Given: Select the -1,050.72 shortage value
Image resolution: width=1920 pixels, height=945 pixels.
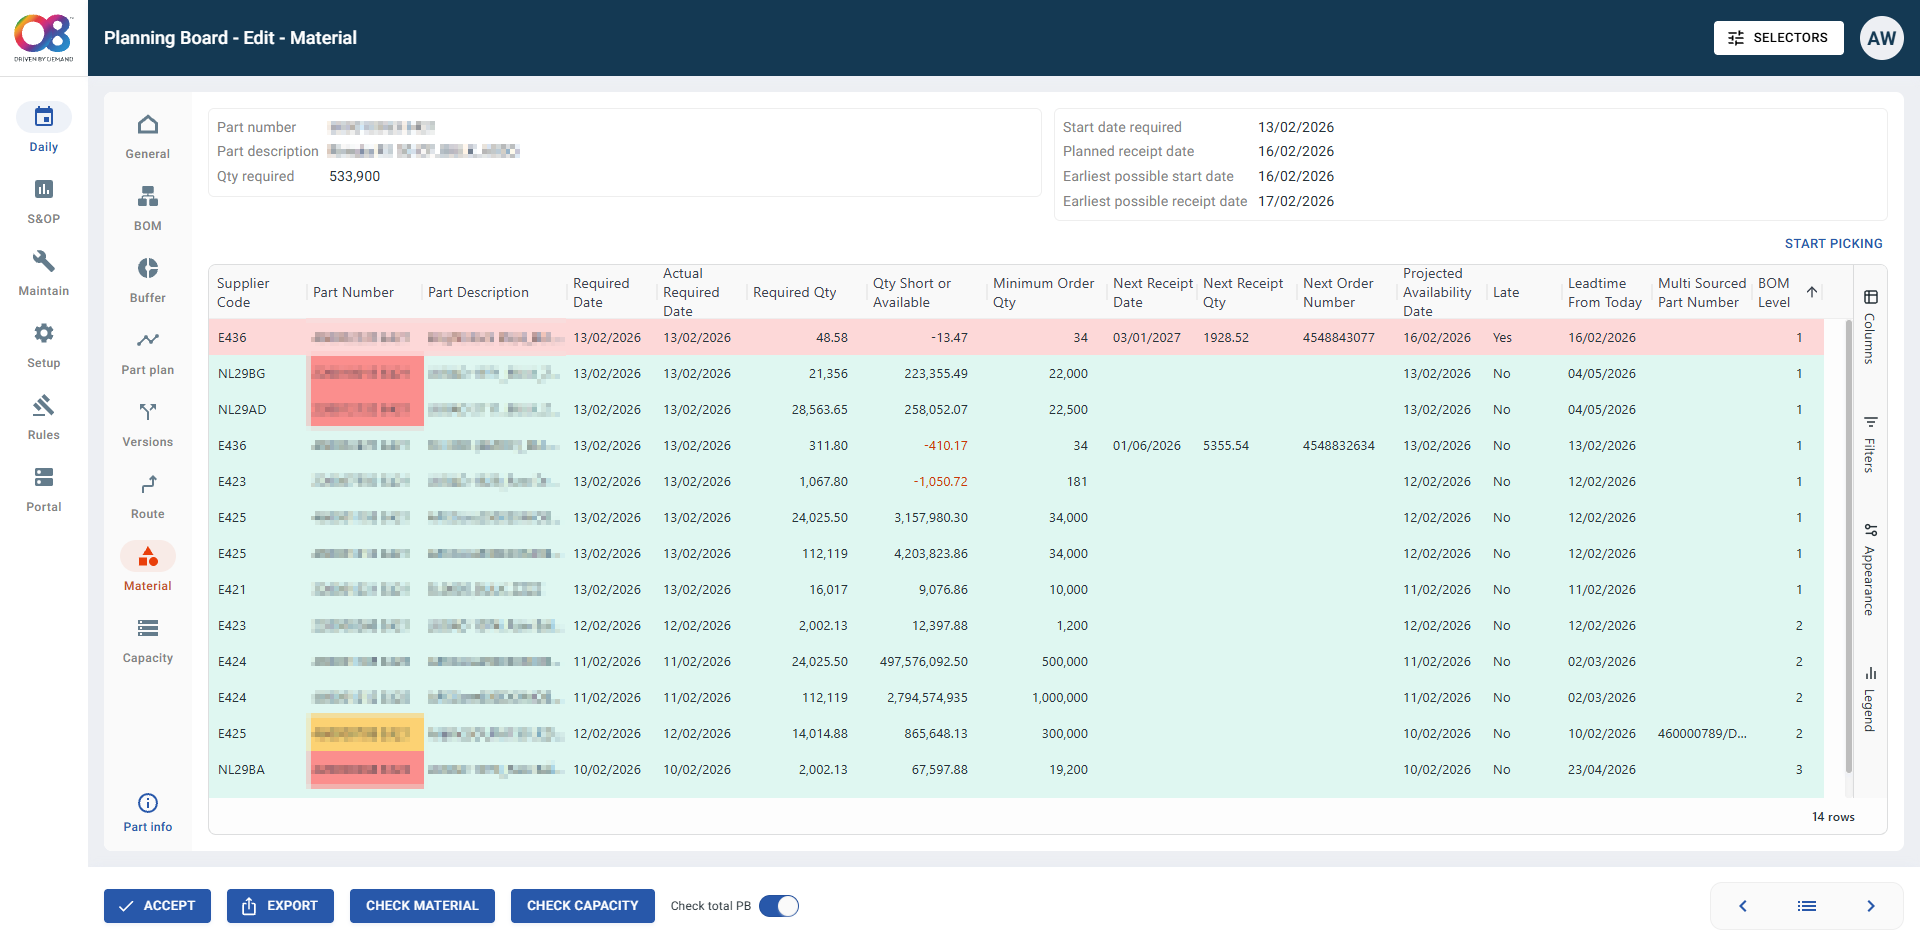Looking at the screenshot, I should point(940,482).
